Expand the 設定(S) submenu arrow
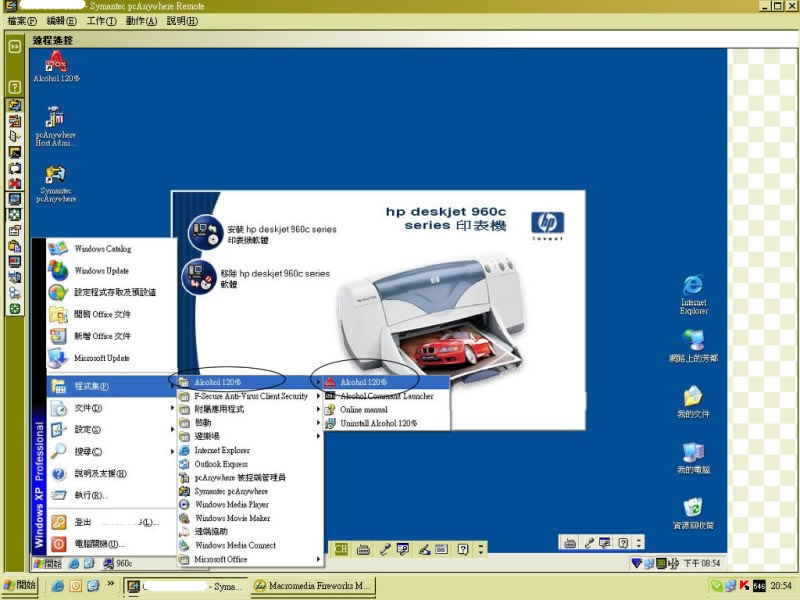800x600 pixels. coord(172,430)
